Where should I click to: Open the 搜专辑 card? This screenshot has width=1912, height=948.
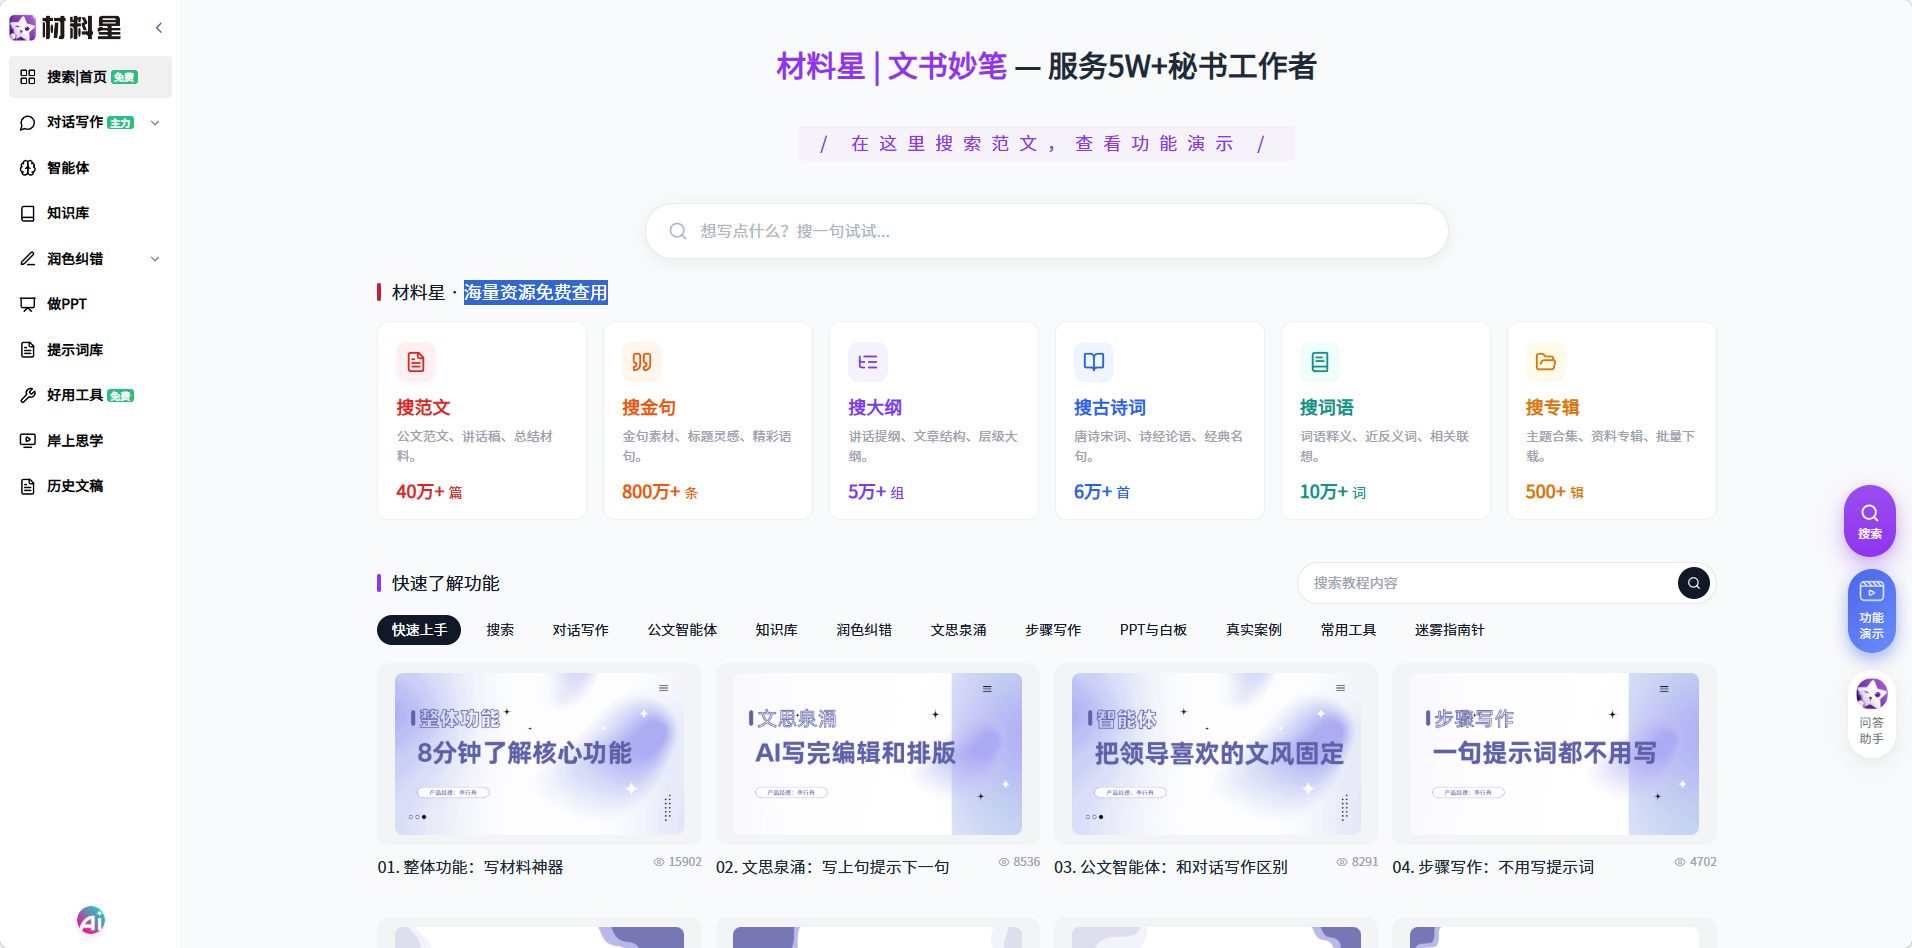click(1612, 420)
